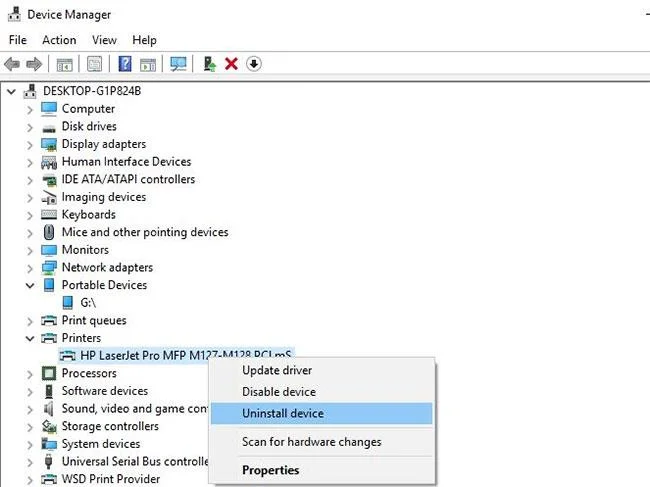The width and height of the screenshot is (650, 487).
Task: Expand the WSD Print Provider category
Action: (x=30, y=480)
